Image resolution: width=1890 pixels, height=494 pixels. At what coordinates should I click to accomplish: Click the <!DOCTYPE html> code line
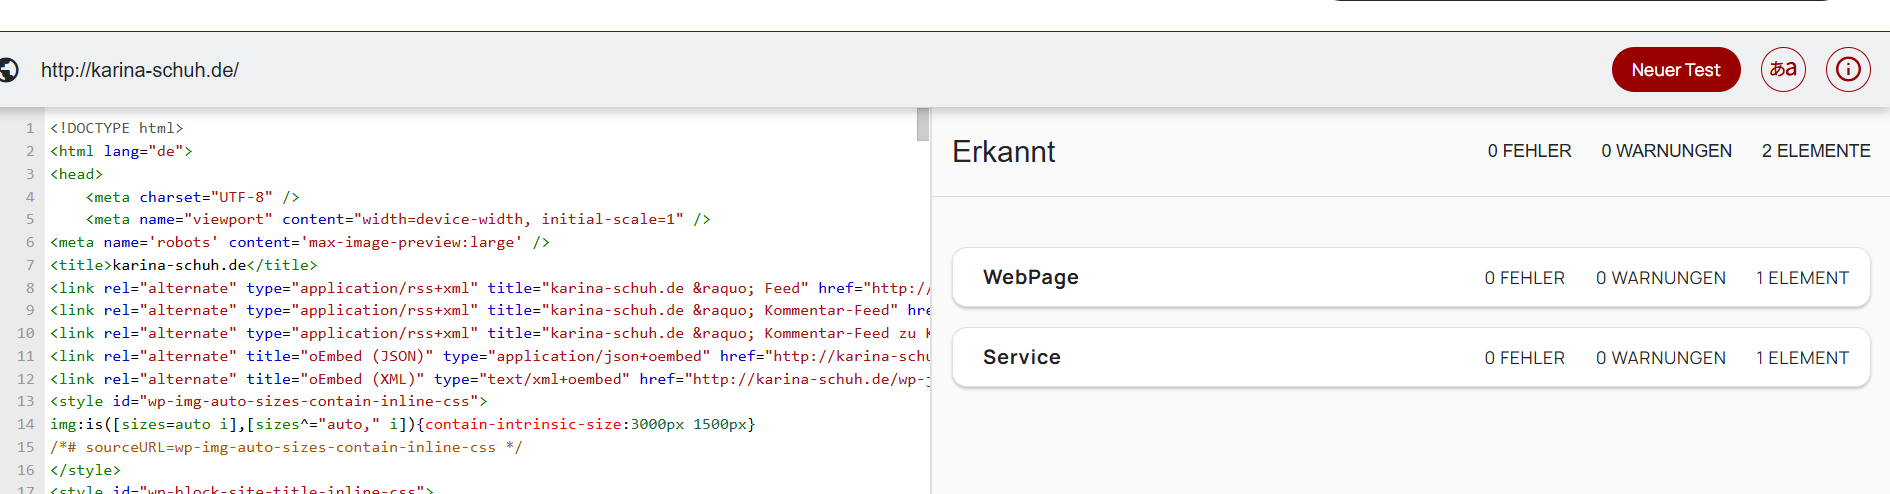117,128
